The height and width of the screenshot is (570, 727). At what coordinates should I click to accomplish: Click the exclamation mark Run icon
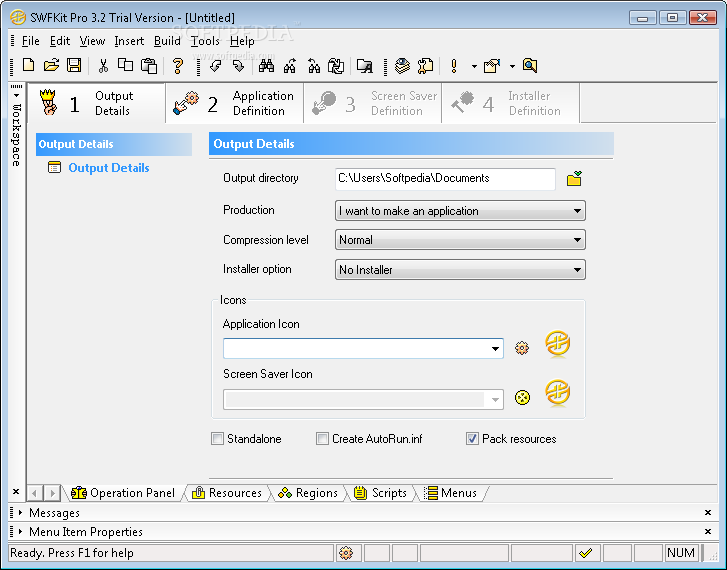point(454,66)
